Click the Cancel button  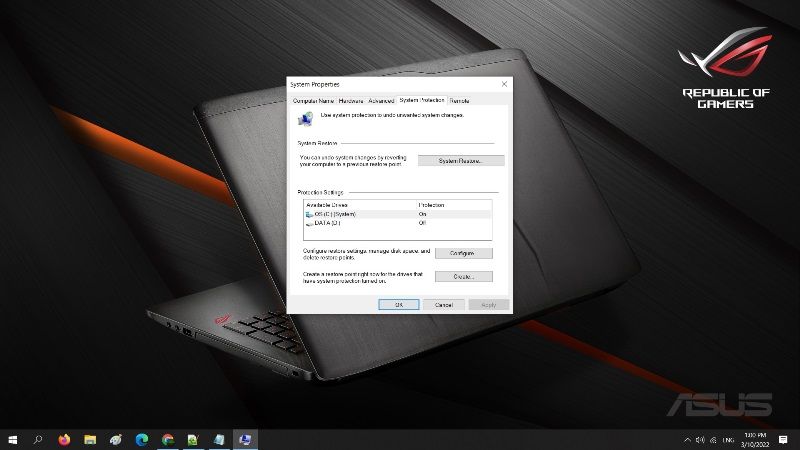point(444,305)
